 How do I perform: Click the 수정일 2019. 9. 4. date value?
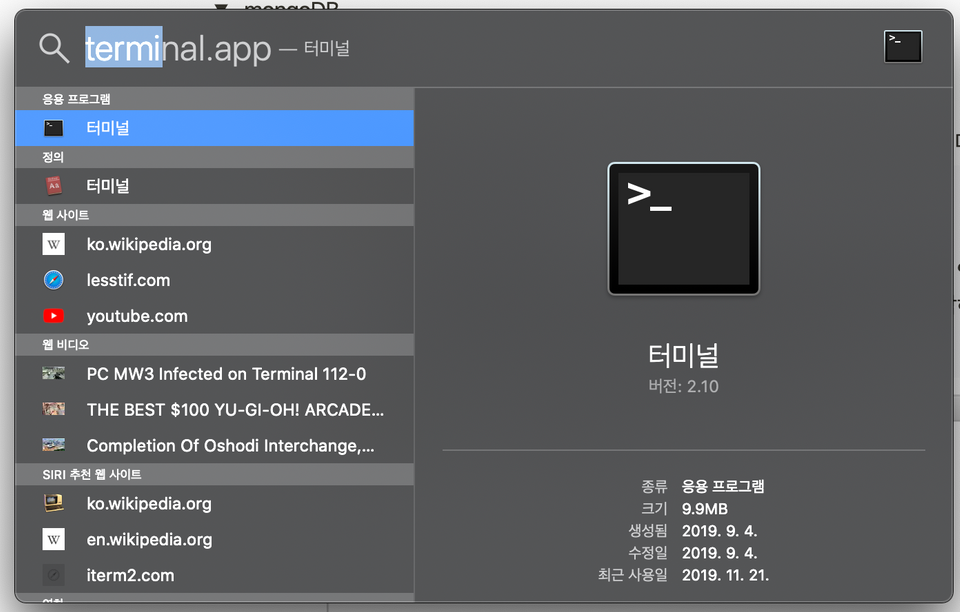pos(719,553)
